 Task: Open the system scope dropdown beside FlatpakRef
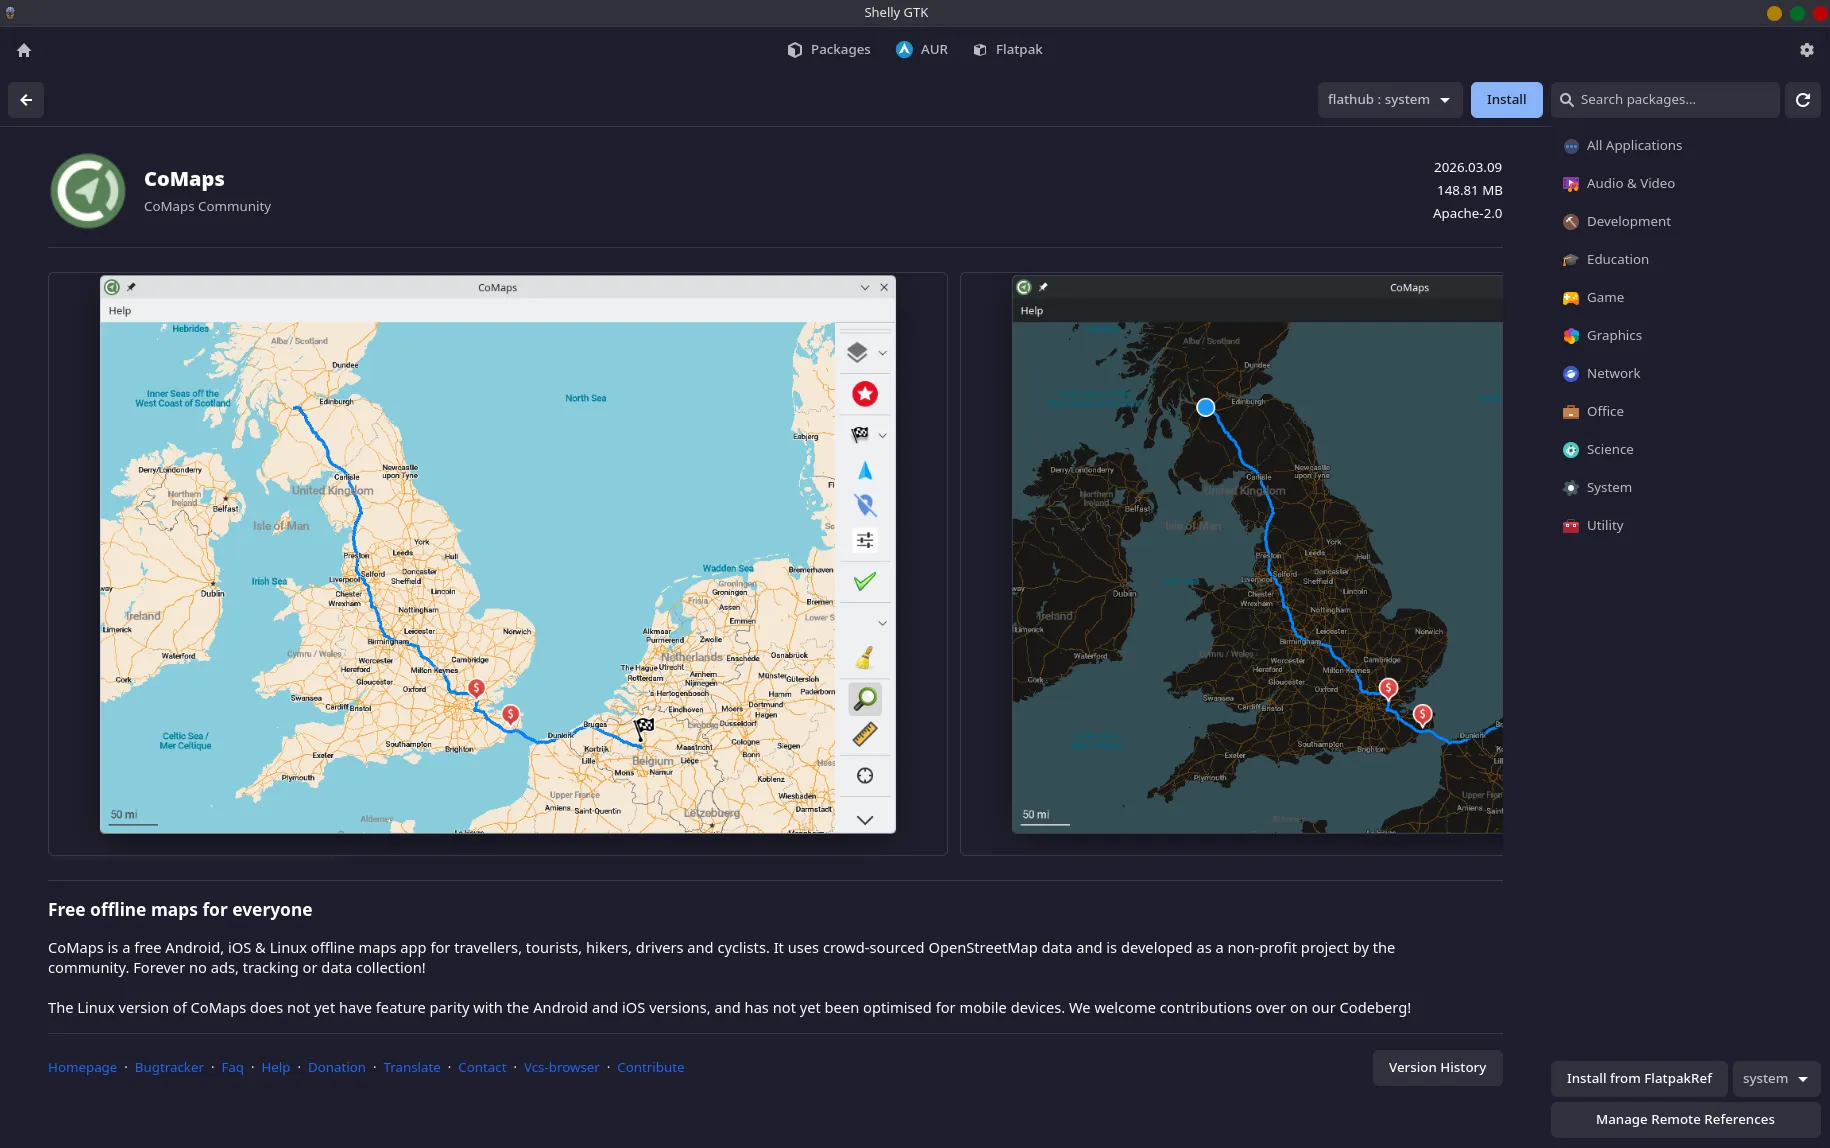pyautogui.click(x=1776, y=1079)
